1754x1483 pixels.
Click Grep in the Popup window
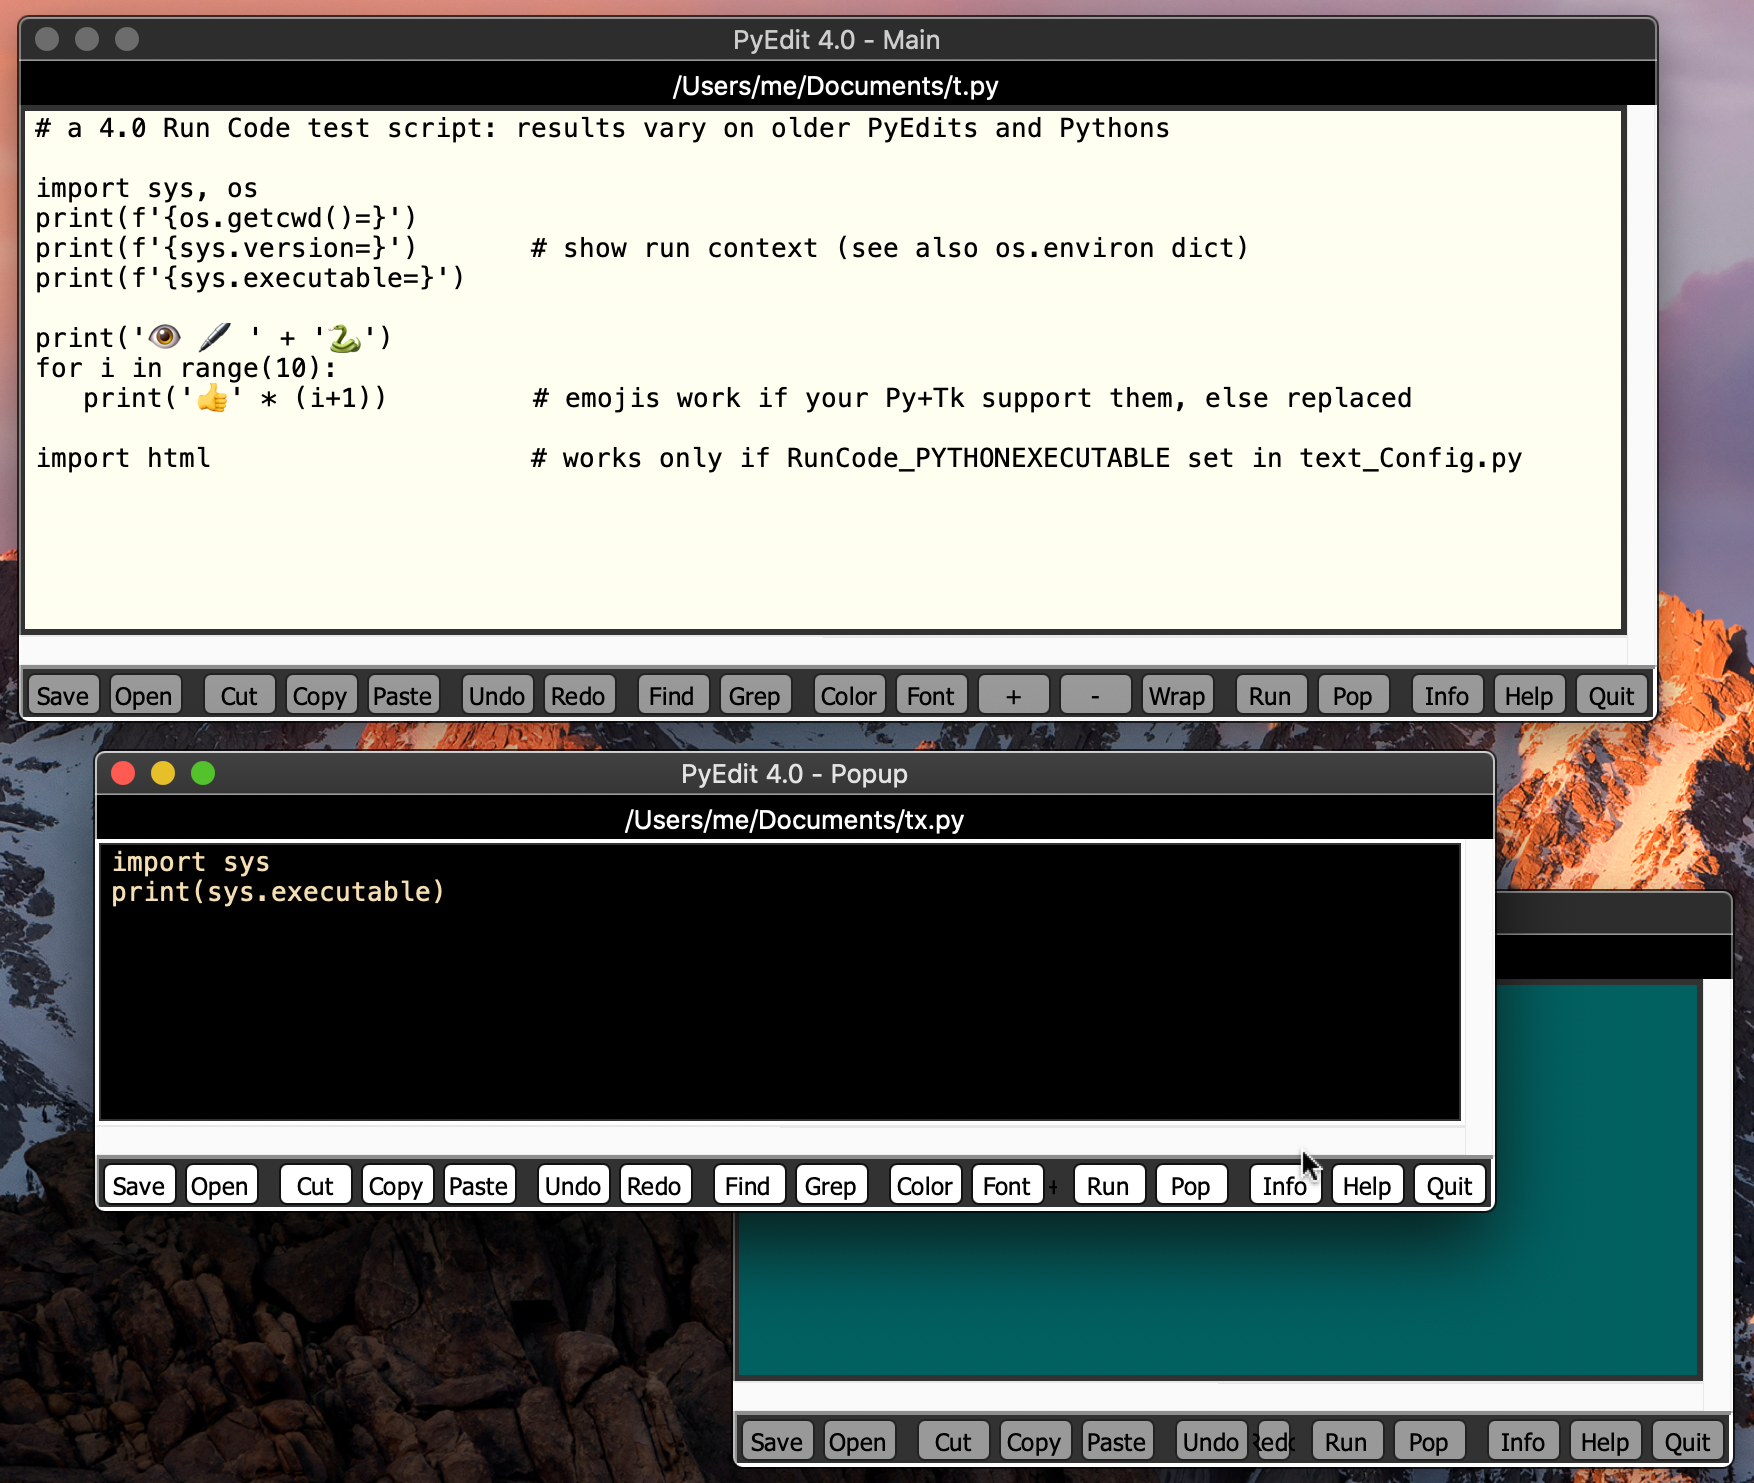click(x=830, y=1185)
